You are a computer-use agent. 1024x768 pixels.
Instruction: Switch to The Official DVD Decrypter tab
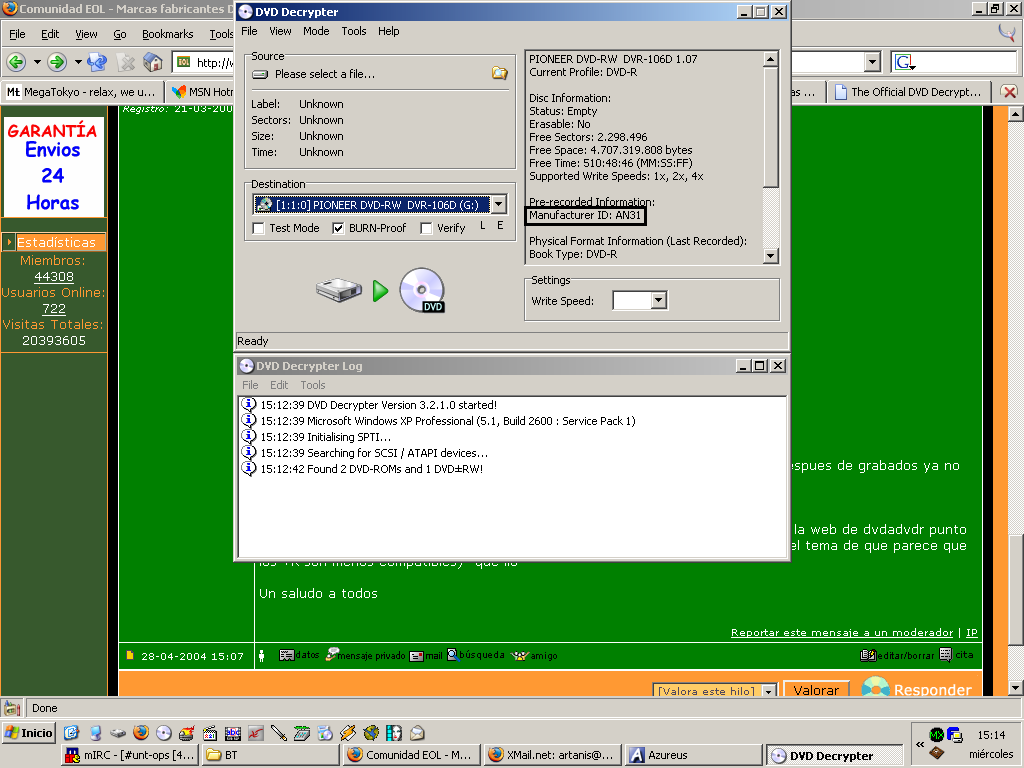click(x=909, y=92)
